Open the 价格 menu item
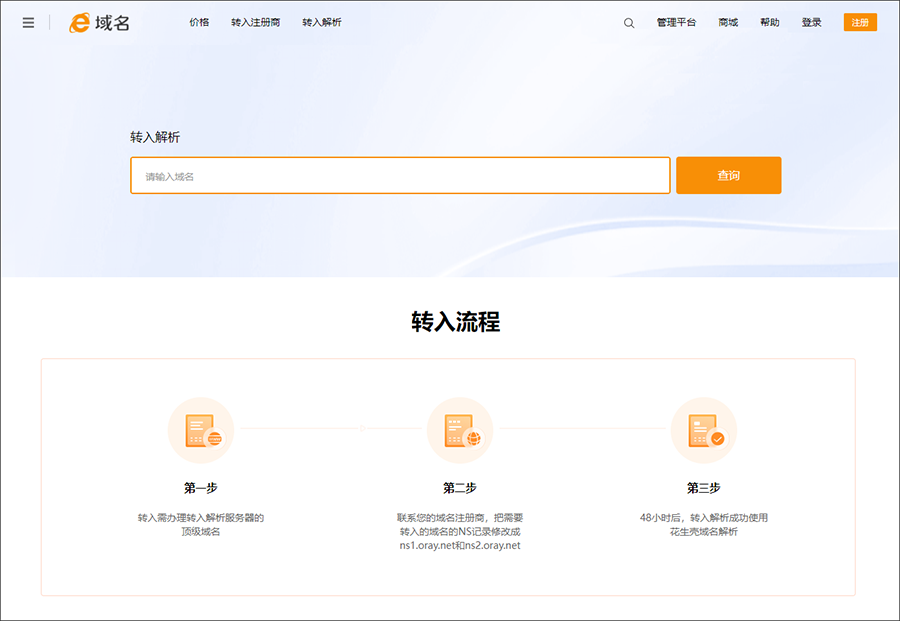The height and width of the screenshot is (621, 900). pyautogui.click(x=199, y=22)
